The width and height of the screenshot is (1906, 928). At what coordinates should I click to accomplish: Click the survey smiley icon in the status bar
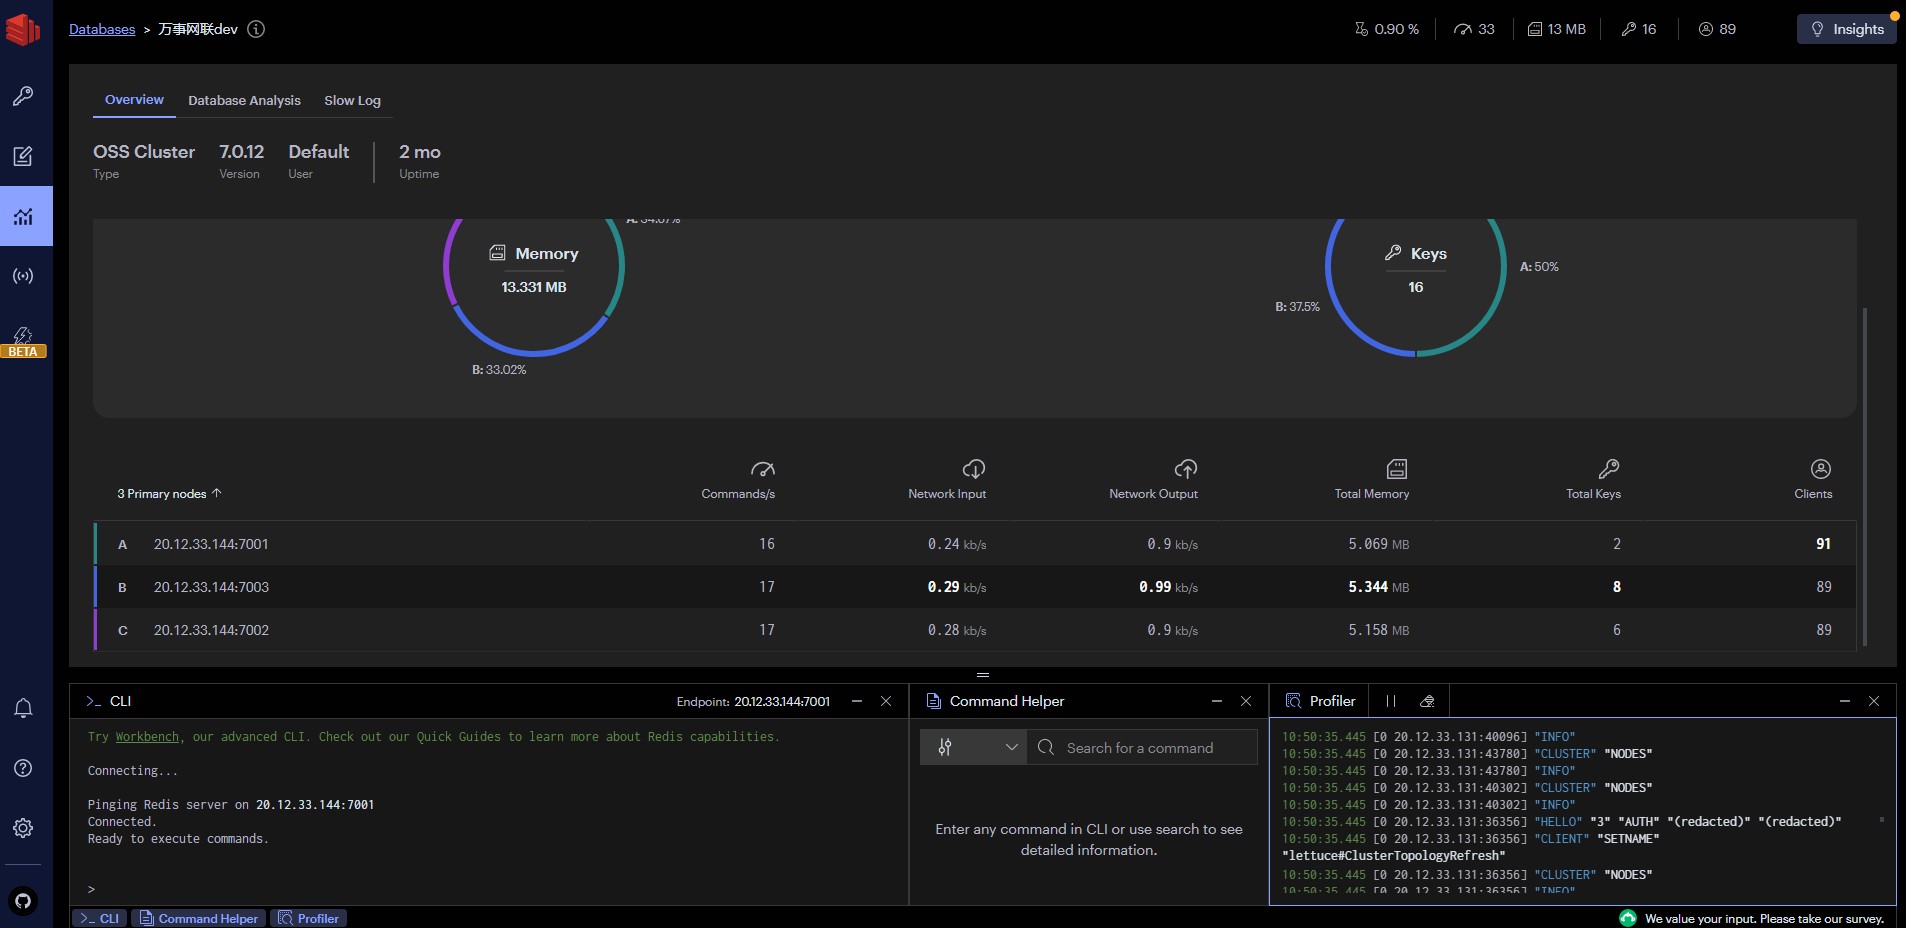click(1628, 918)
